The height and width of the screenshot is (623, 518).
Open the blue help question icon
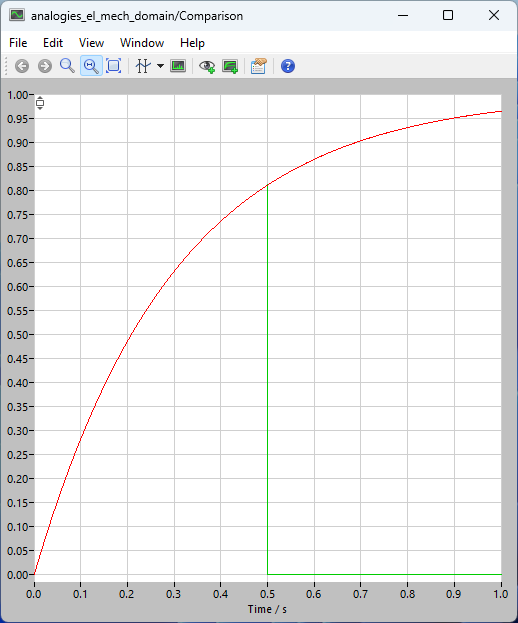(288, 66)
